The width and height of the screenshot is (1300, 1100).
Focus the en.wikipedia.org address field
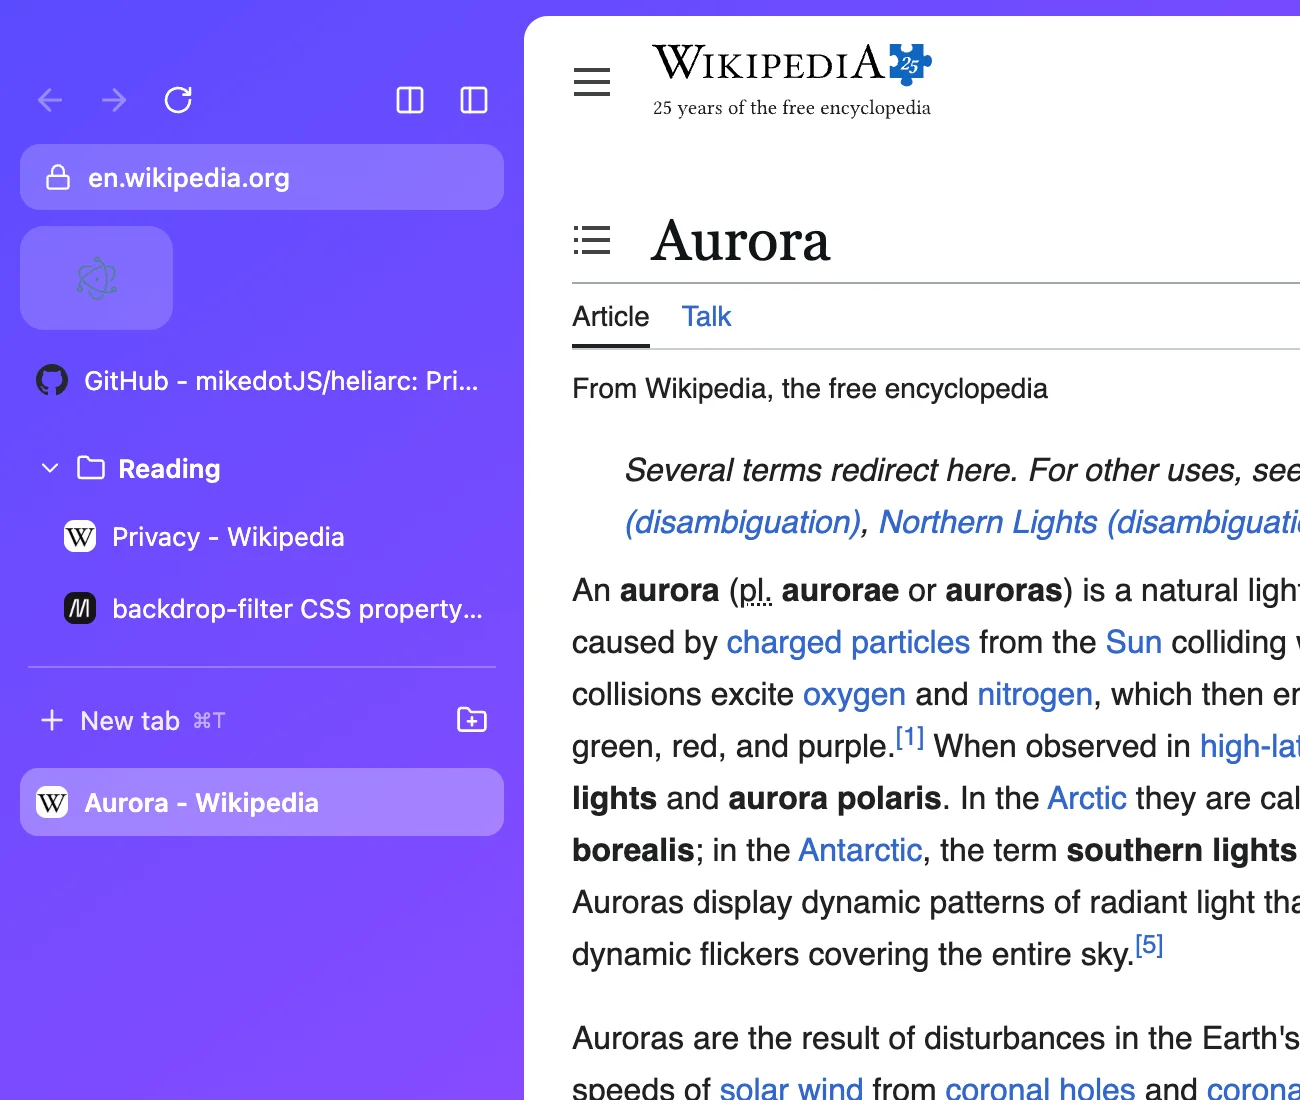tap(262, 177)
